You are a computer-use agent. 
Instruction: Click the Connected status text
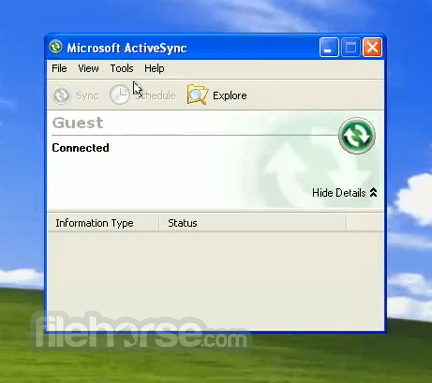[80, 148]
